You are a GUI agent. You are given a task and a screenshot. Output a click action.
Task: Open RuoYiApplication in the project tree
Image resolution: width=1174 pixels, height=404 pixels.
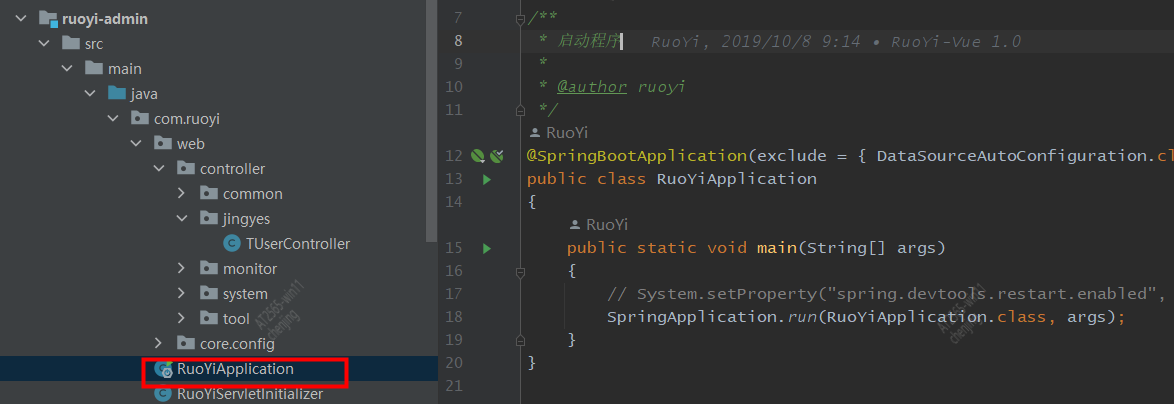[236, 369]
